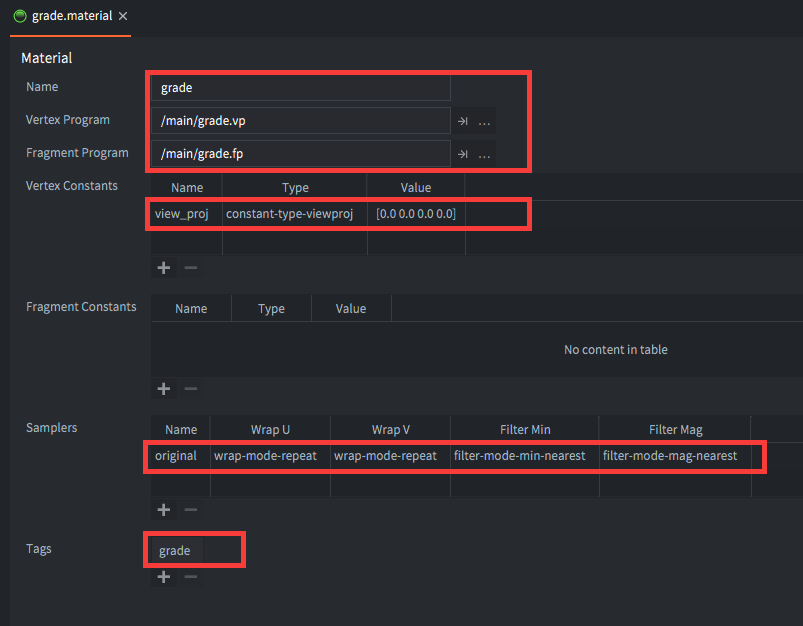Viewport: 803px width, 626px height.
Task: Close the grade.material tab
Action: click(x=122, y=17)
